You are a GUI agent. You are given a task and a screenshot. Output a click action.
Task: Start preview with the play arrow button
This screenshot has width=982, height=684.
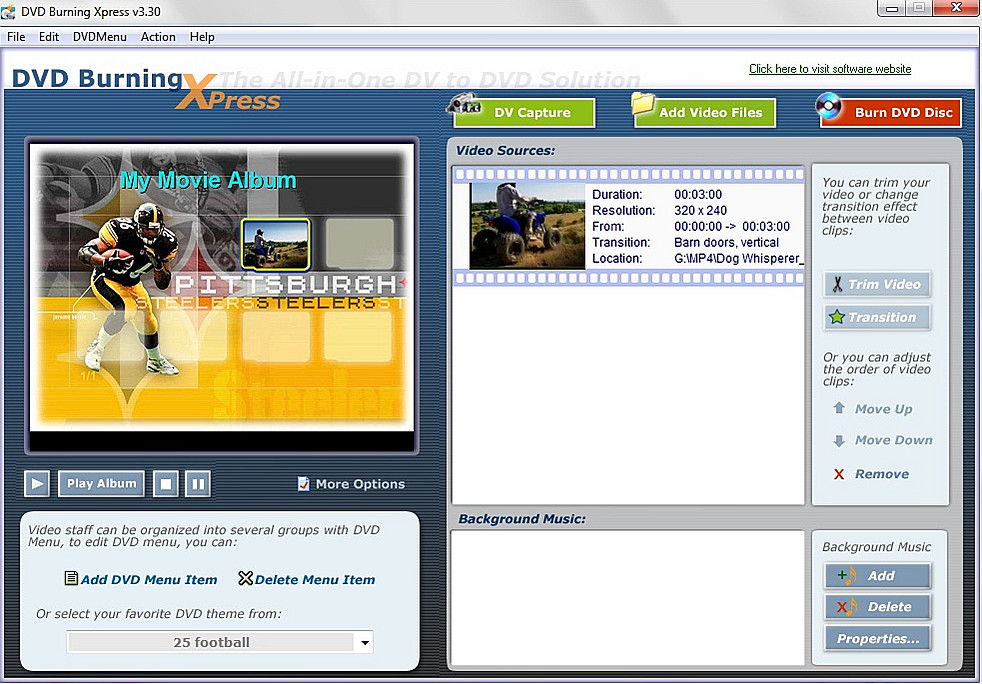(x=37, y=484)
